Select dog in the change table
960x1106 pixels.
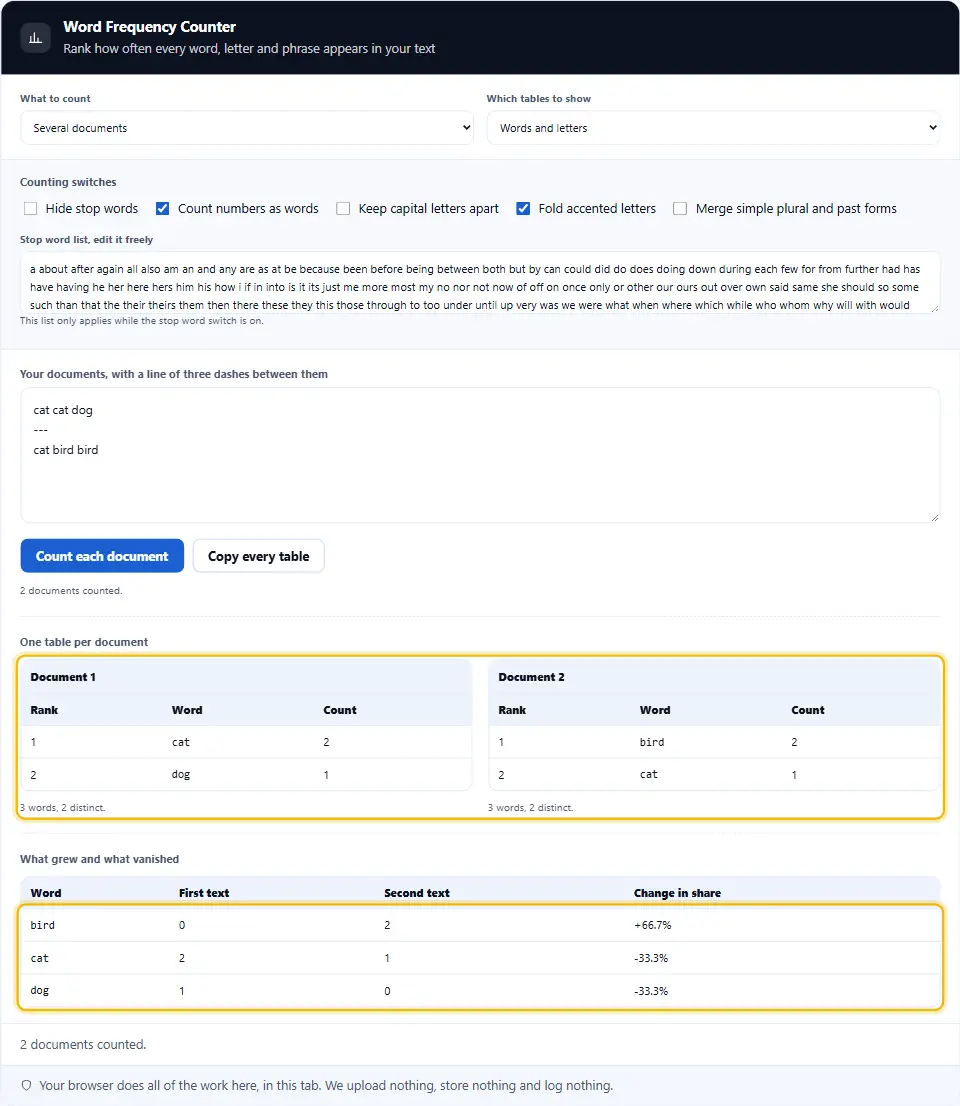click(40, 991)
